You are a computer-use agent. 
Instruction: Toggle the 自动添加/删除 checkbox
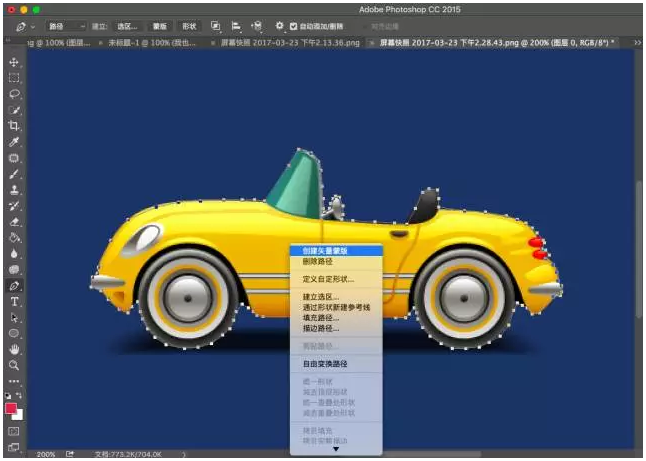click(293, 25)
